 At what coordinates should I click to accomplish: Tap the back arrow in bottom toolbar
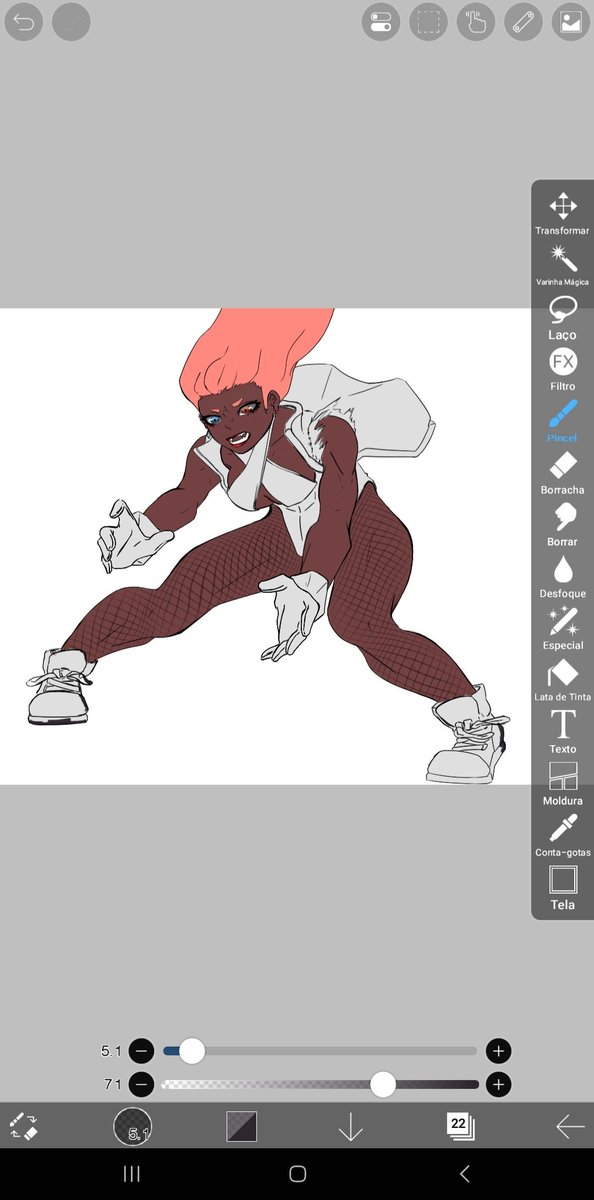pyautogui.click(x=570, y=1126)
